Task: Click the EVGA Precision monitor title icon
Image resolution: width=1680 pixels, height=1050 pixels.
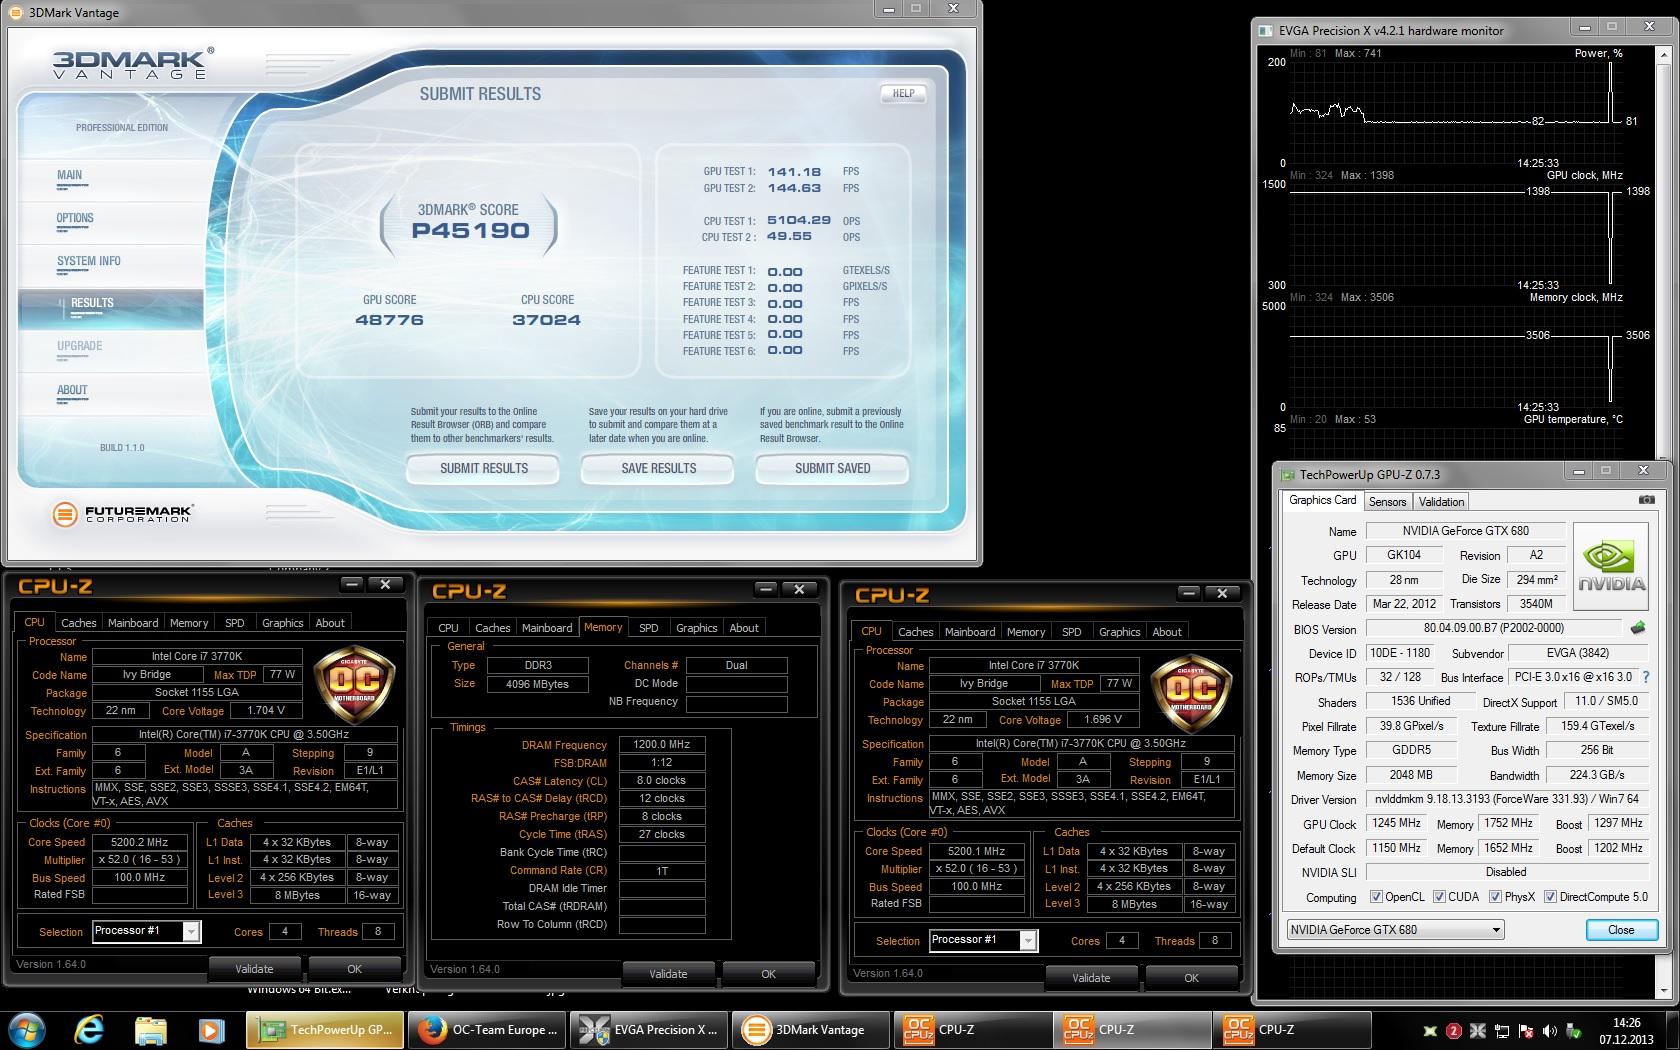Action: tap(1266, 30)
